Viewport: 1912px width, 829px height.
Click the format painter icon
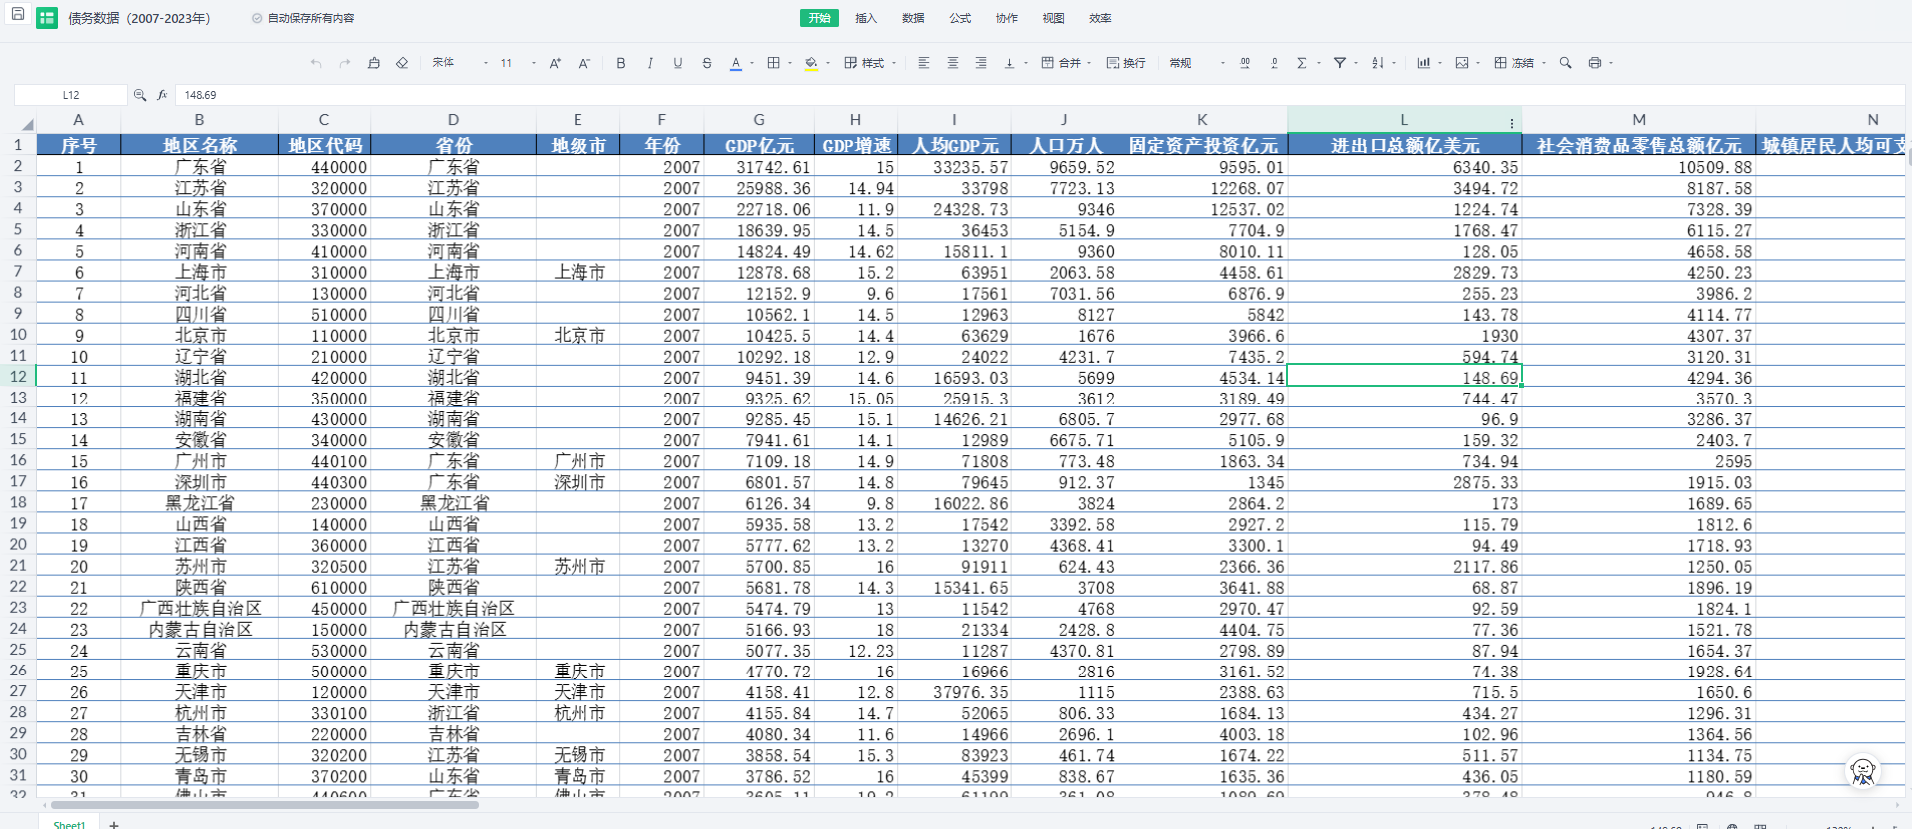tap(374, 63)
